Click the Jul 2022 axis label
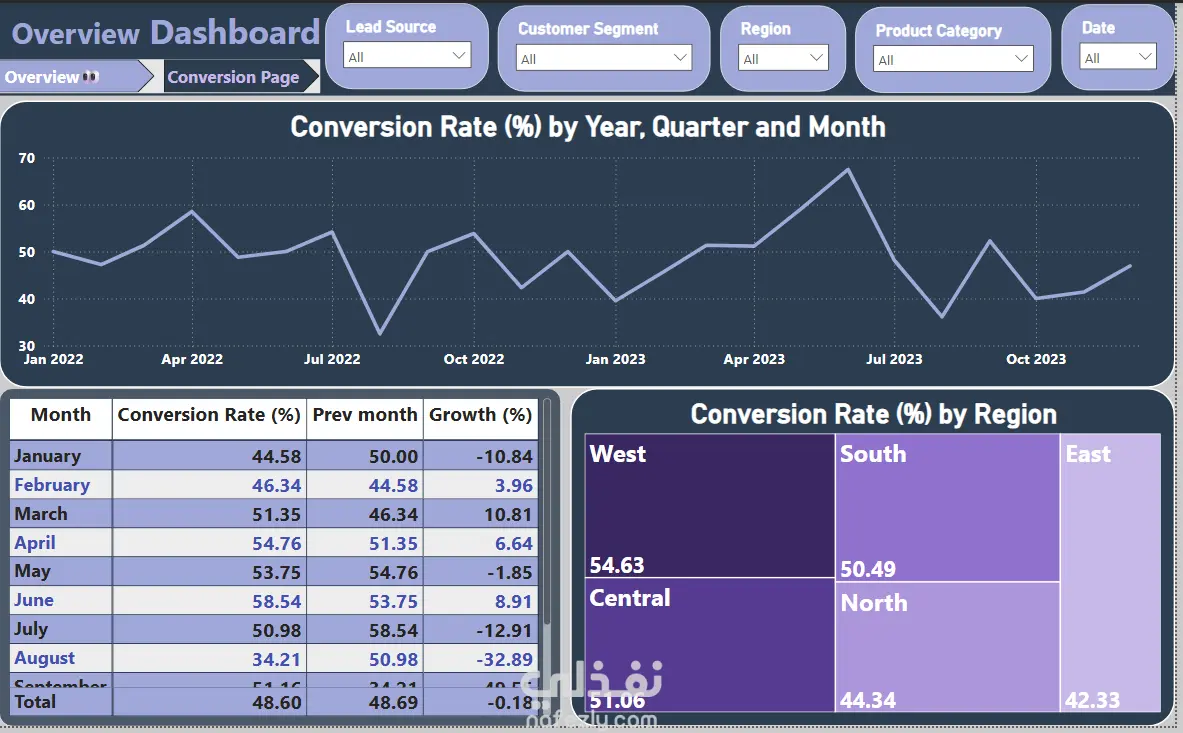 (x=332, y=360)
